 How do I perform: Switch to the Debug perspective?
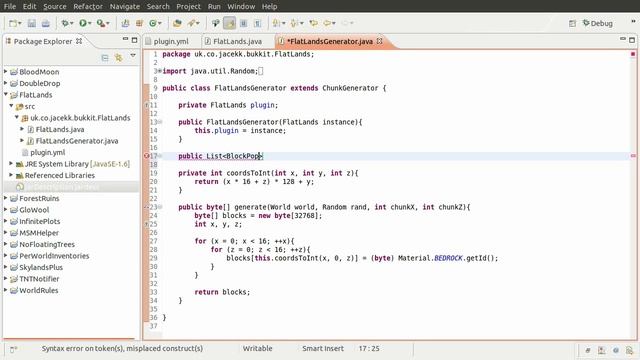(x=598, y=24)
